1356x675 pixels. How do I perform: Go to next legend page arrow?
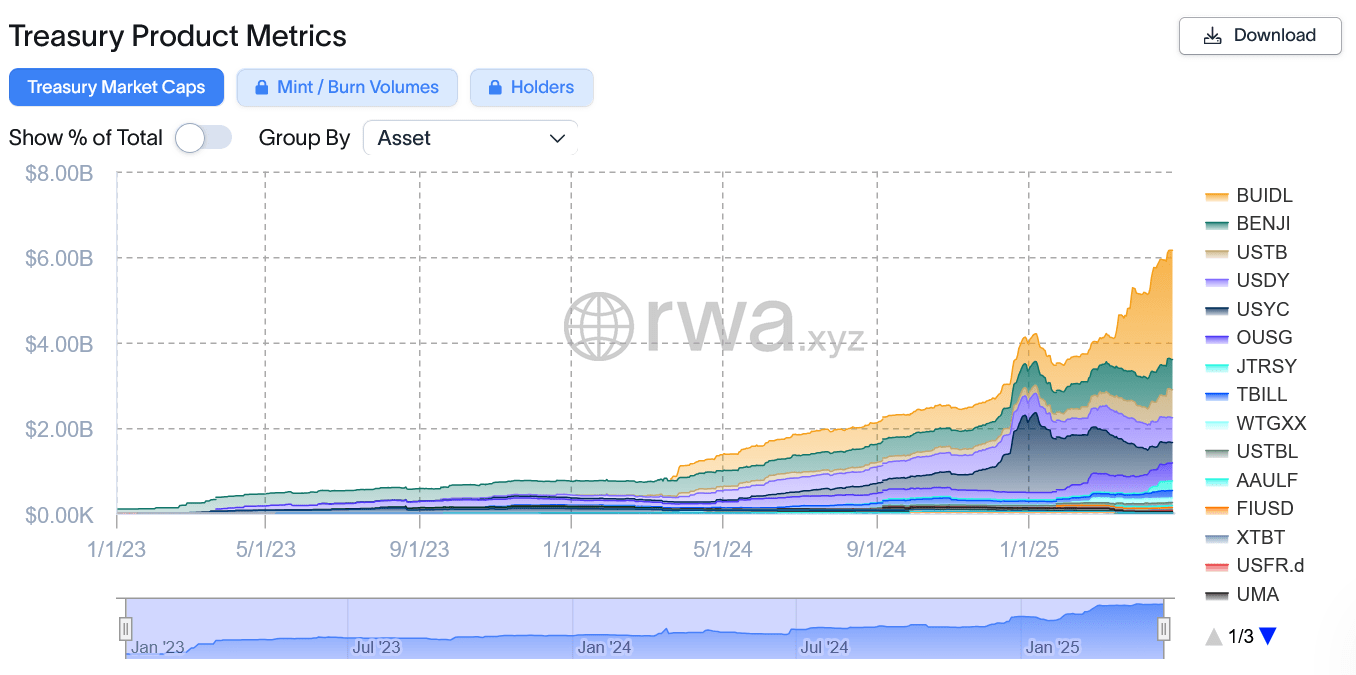(1268, 636)
